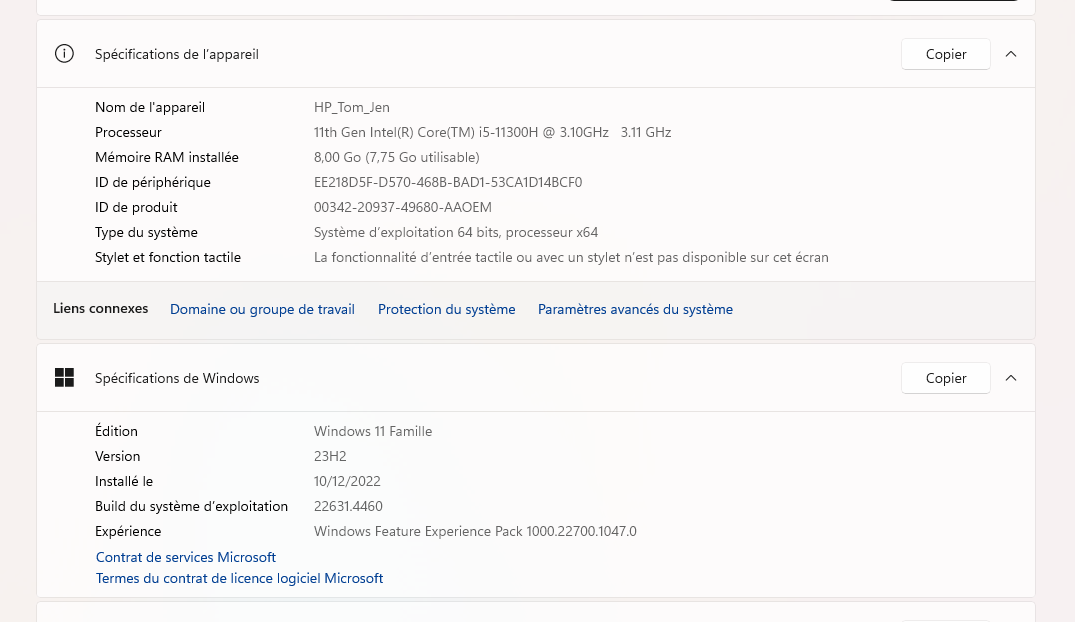Collapse the Spécifications de l'appareil section
The image size is (1075, 622).
tap(1011, 54)
